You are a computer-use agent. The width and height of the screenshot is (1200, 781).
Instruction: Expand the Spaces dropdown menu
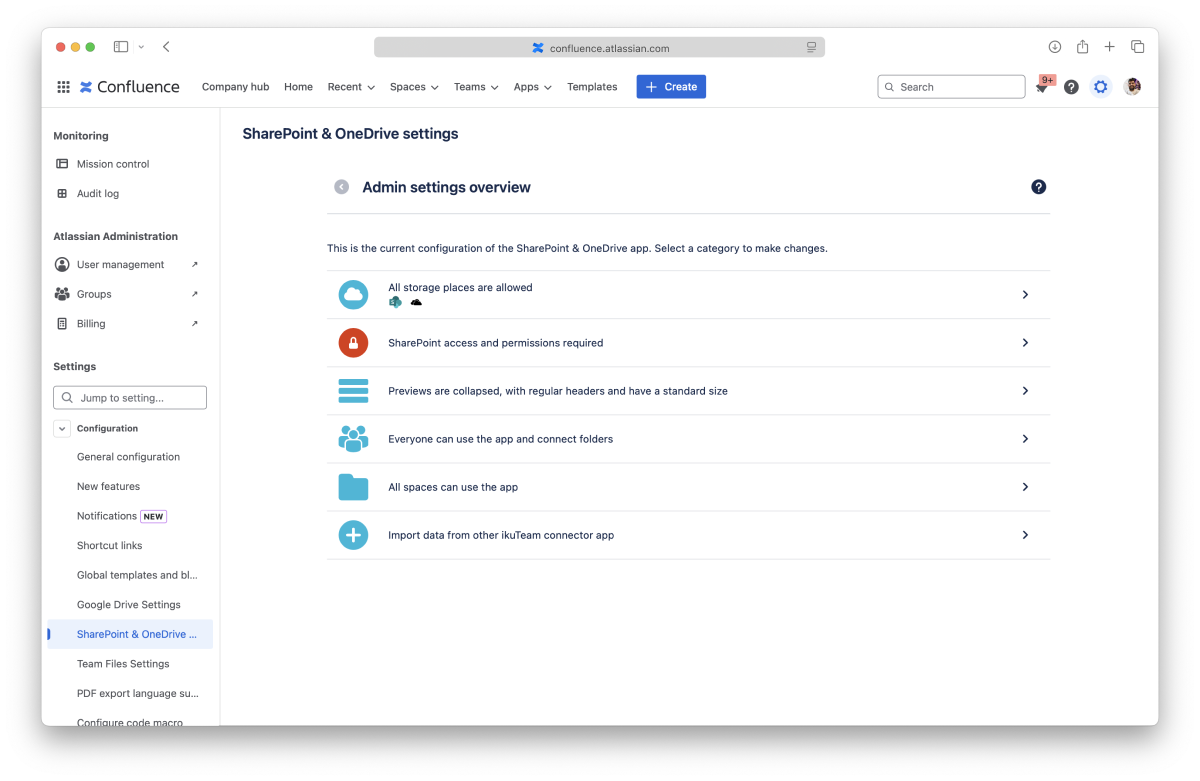click(x=414, y=87)
